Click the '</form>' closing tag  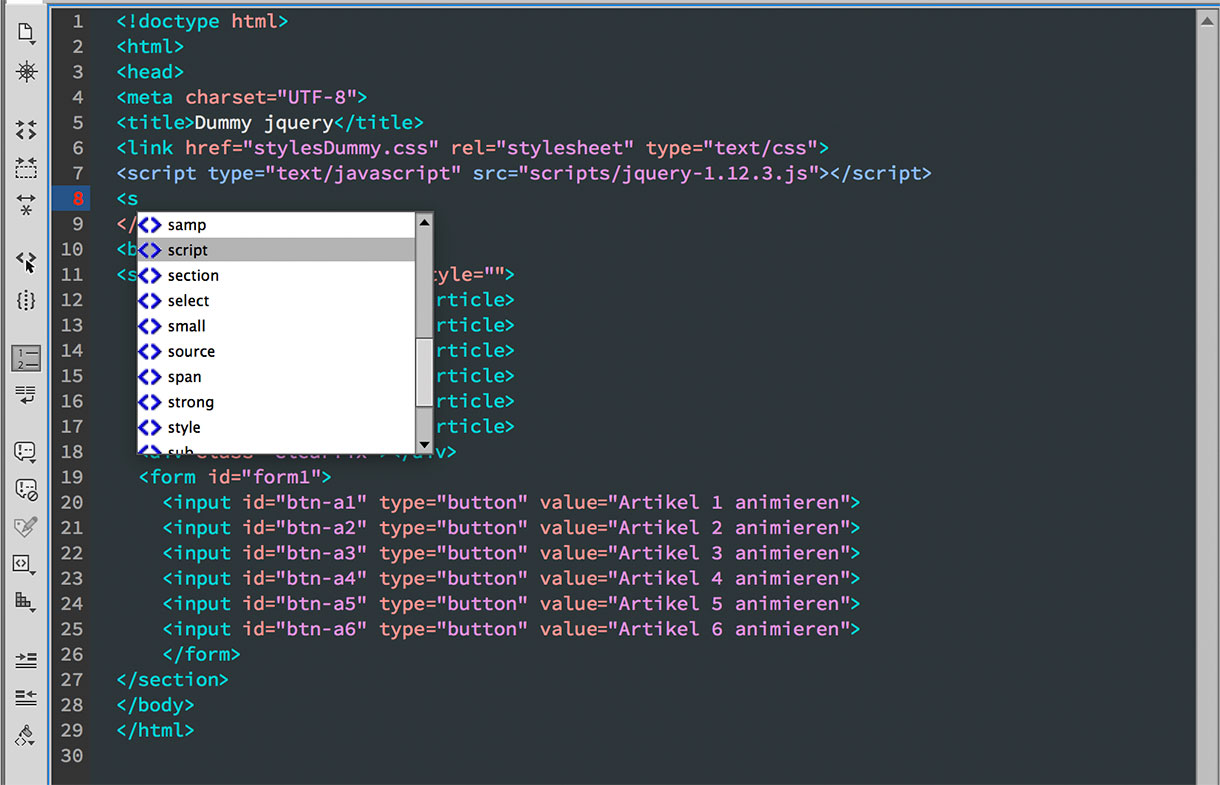[x=201, y=655]
